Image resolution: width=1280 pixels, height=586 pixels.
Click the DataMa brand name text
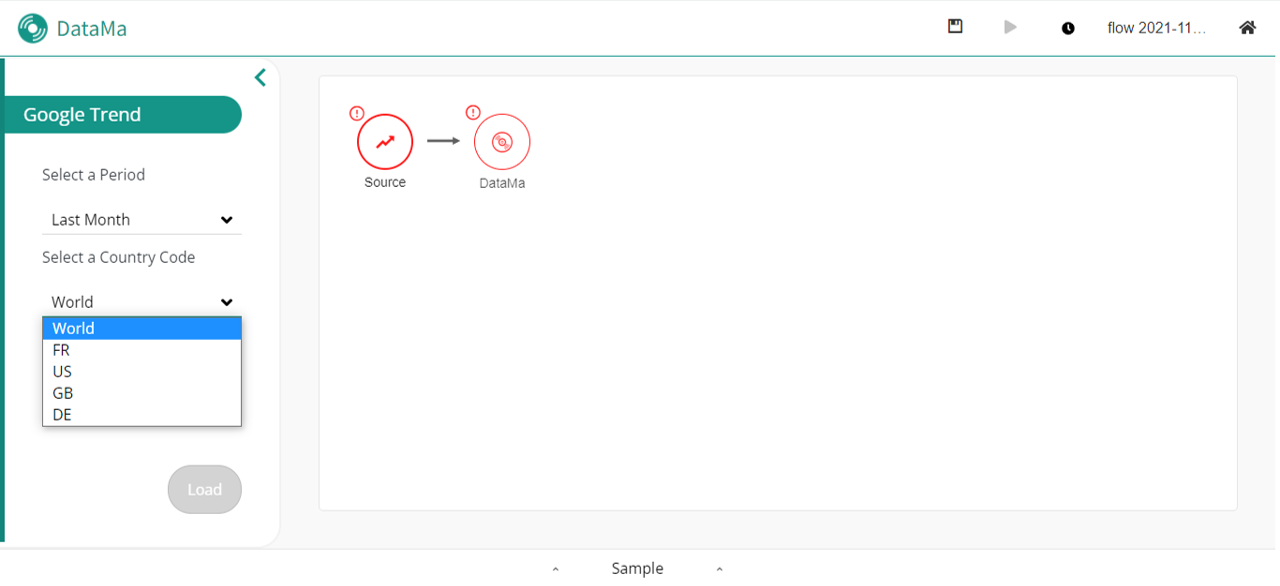pyautogui.click(x=91, y=28)
